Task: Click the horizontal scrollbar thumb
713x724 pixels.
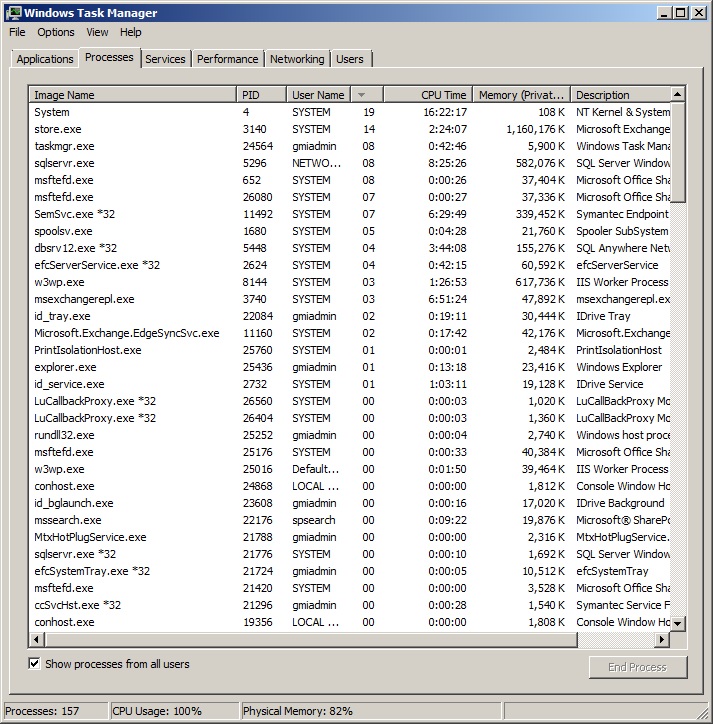Action: click(x=311, y=640)
